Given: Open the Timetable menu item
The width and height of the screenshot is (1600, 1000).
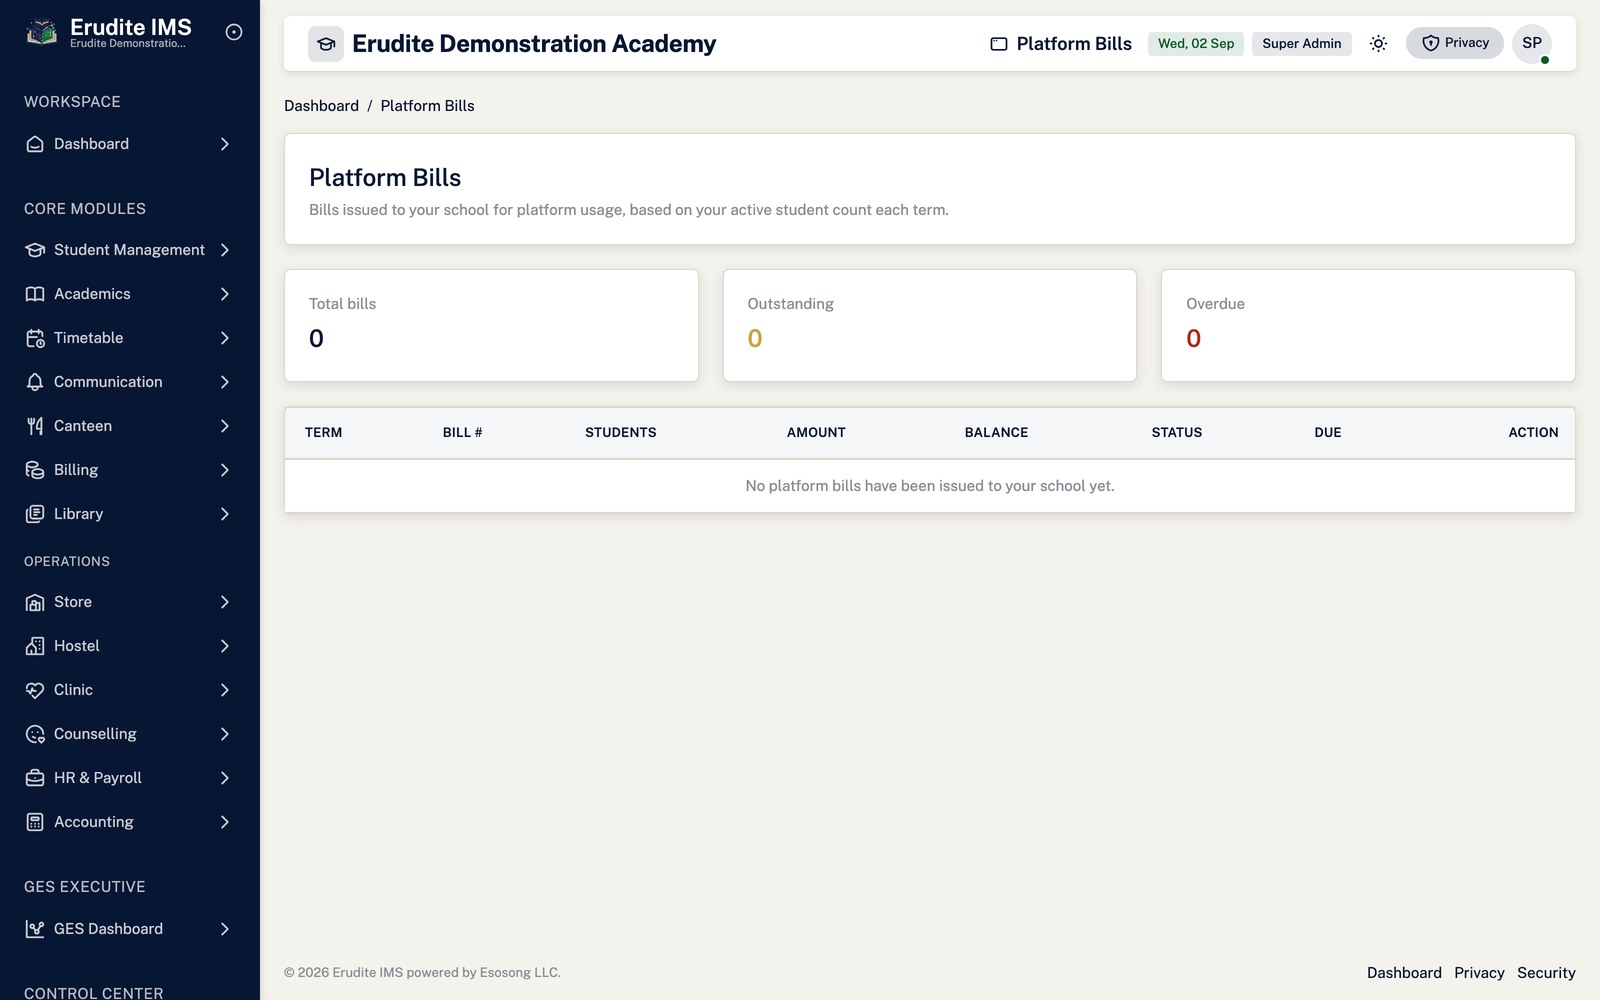Looking at the screenshot, I should (x=130, y=338).
